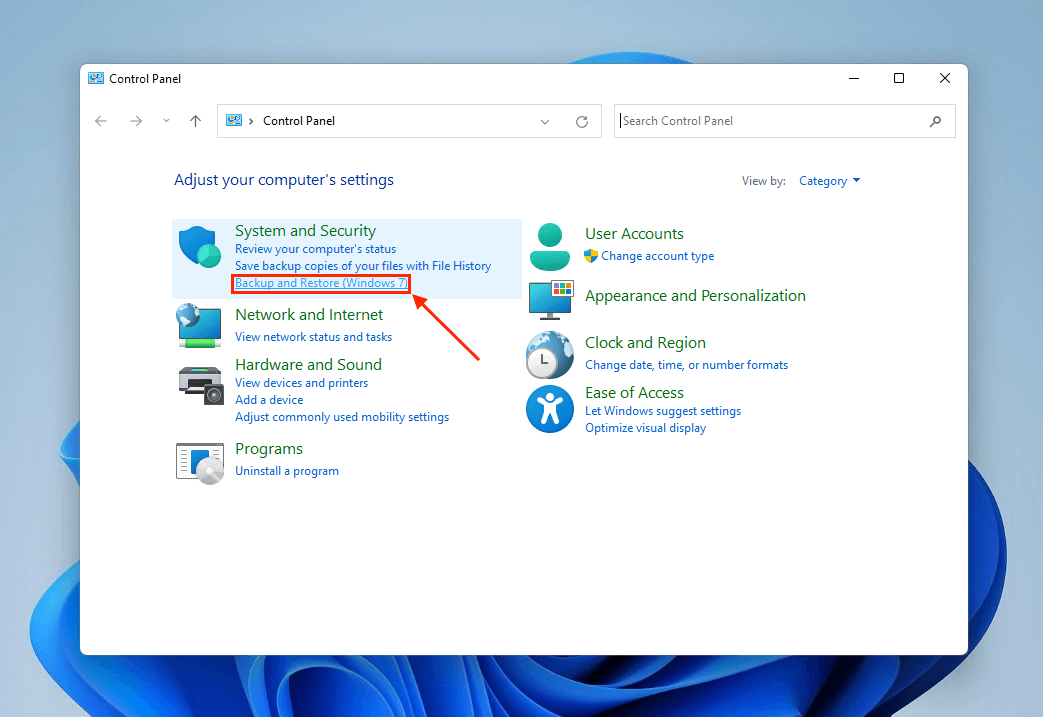Open User Accounts category

pos(635,234)
